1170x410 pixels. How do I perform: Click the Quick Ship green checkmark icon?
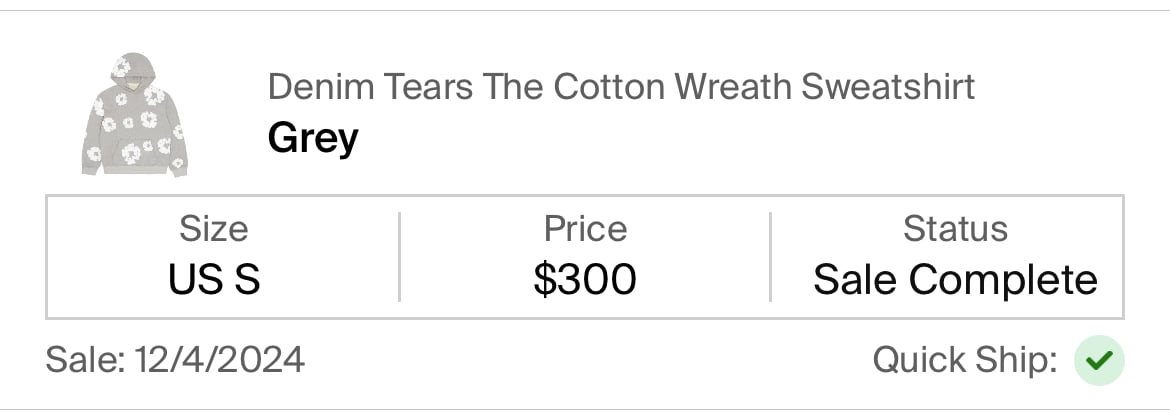1099,361
